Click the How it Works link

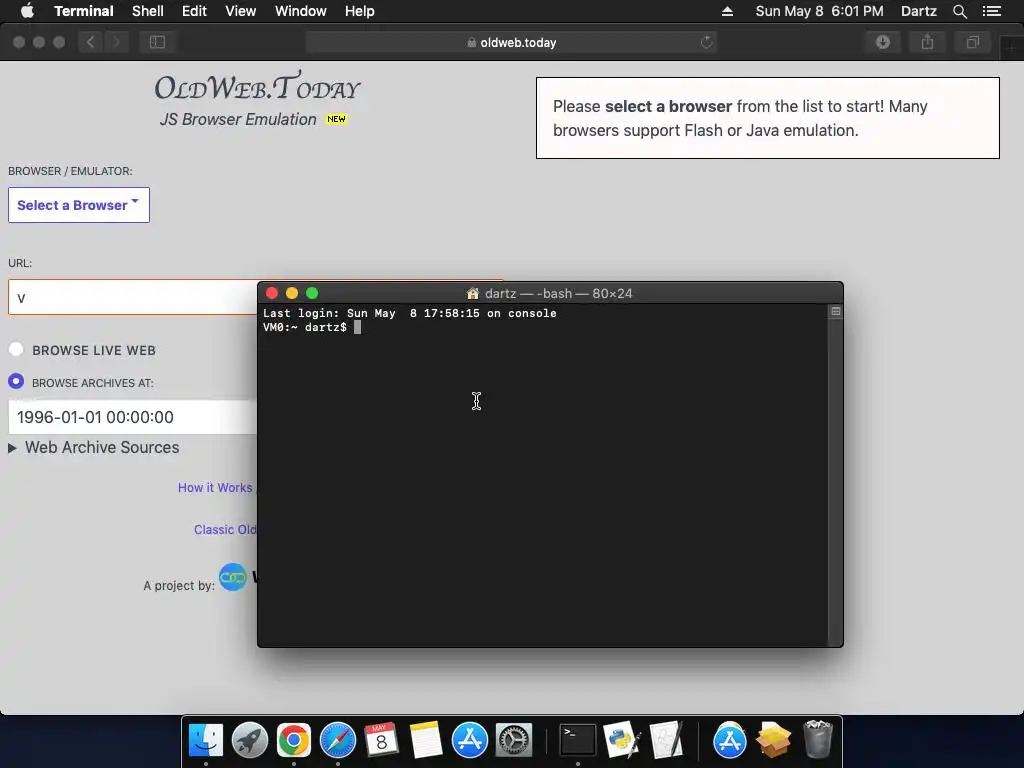215,488
